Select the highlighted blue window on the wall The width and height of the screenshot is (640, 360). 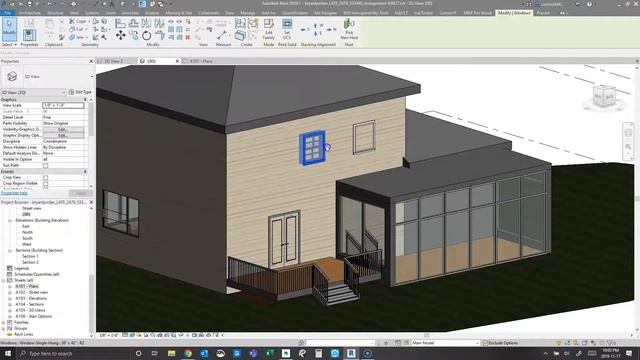(x=313, y=148)
